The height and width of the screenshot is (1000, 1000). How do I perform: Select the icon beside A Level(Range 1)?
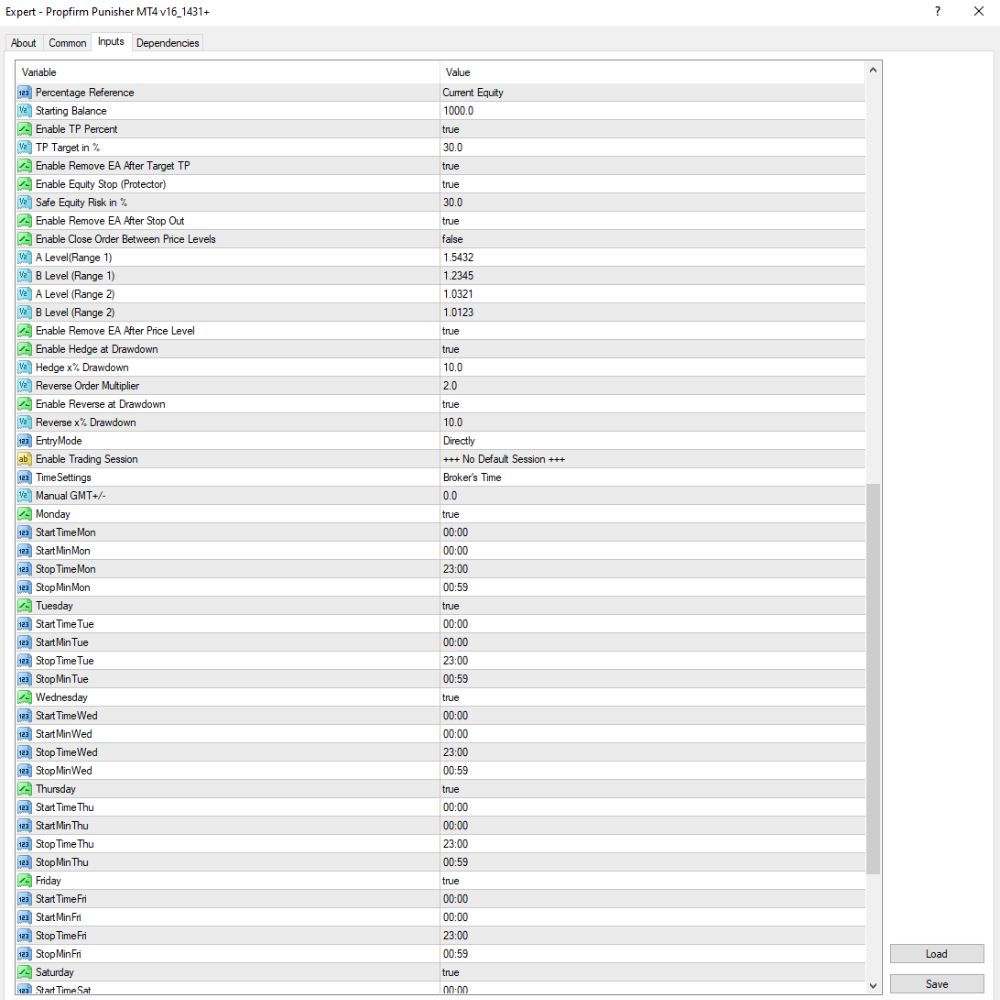pos(24,258)
